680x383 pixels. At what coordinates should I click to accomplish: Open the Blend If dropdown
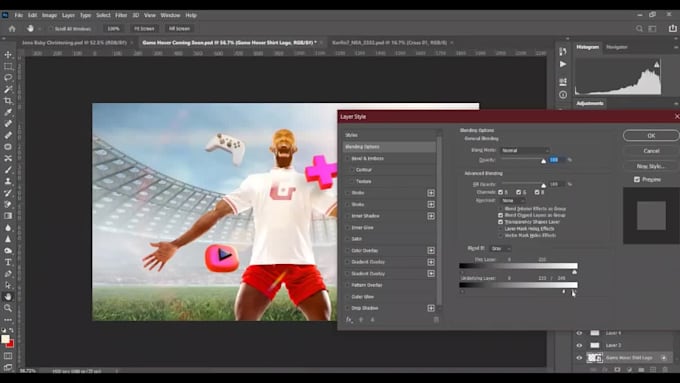tap(500, 249)
